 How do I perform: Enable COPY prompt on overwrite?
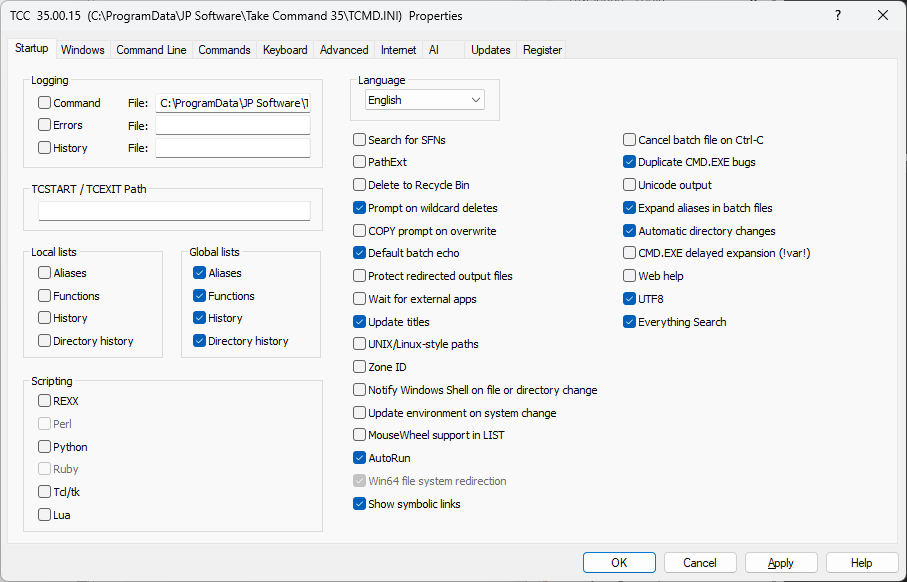click(359, 231)
